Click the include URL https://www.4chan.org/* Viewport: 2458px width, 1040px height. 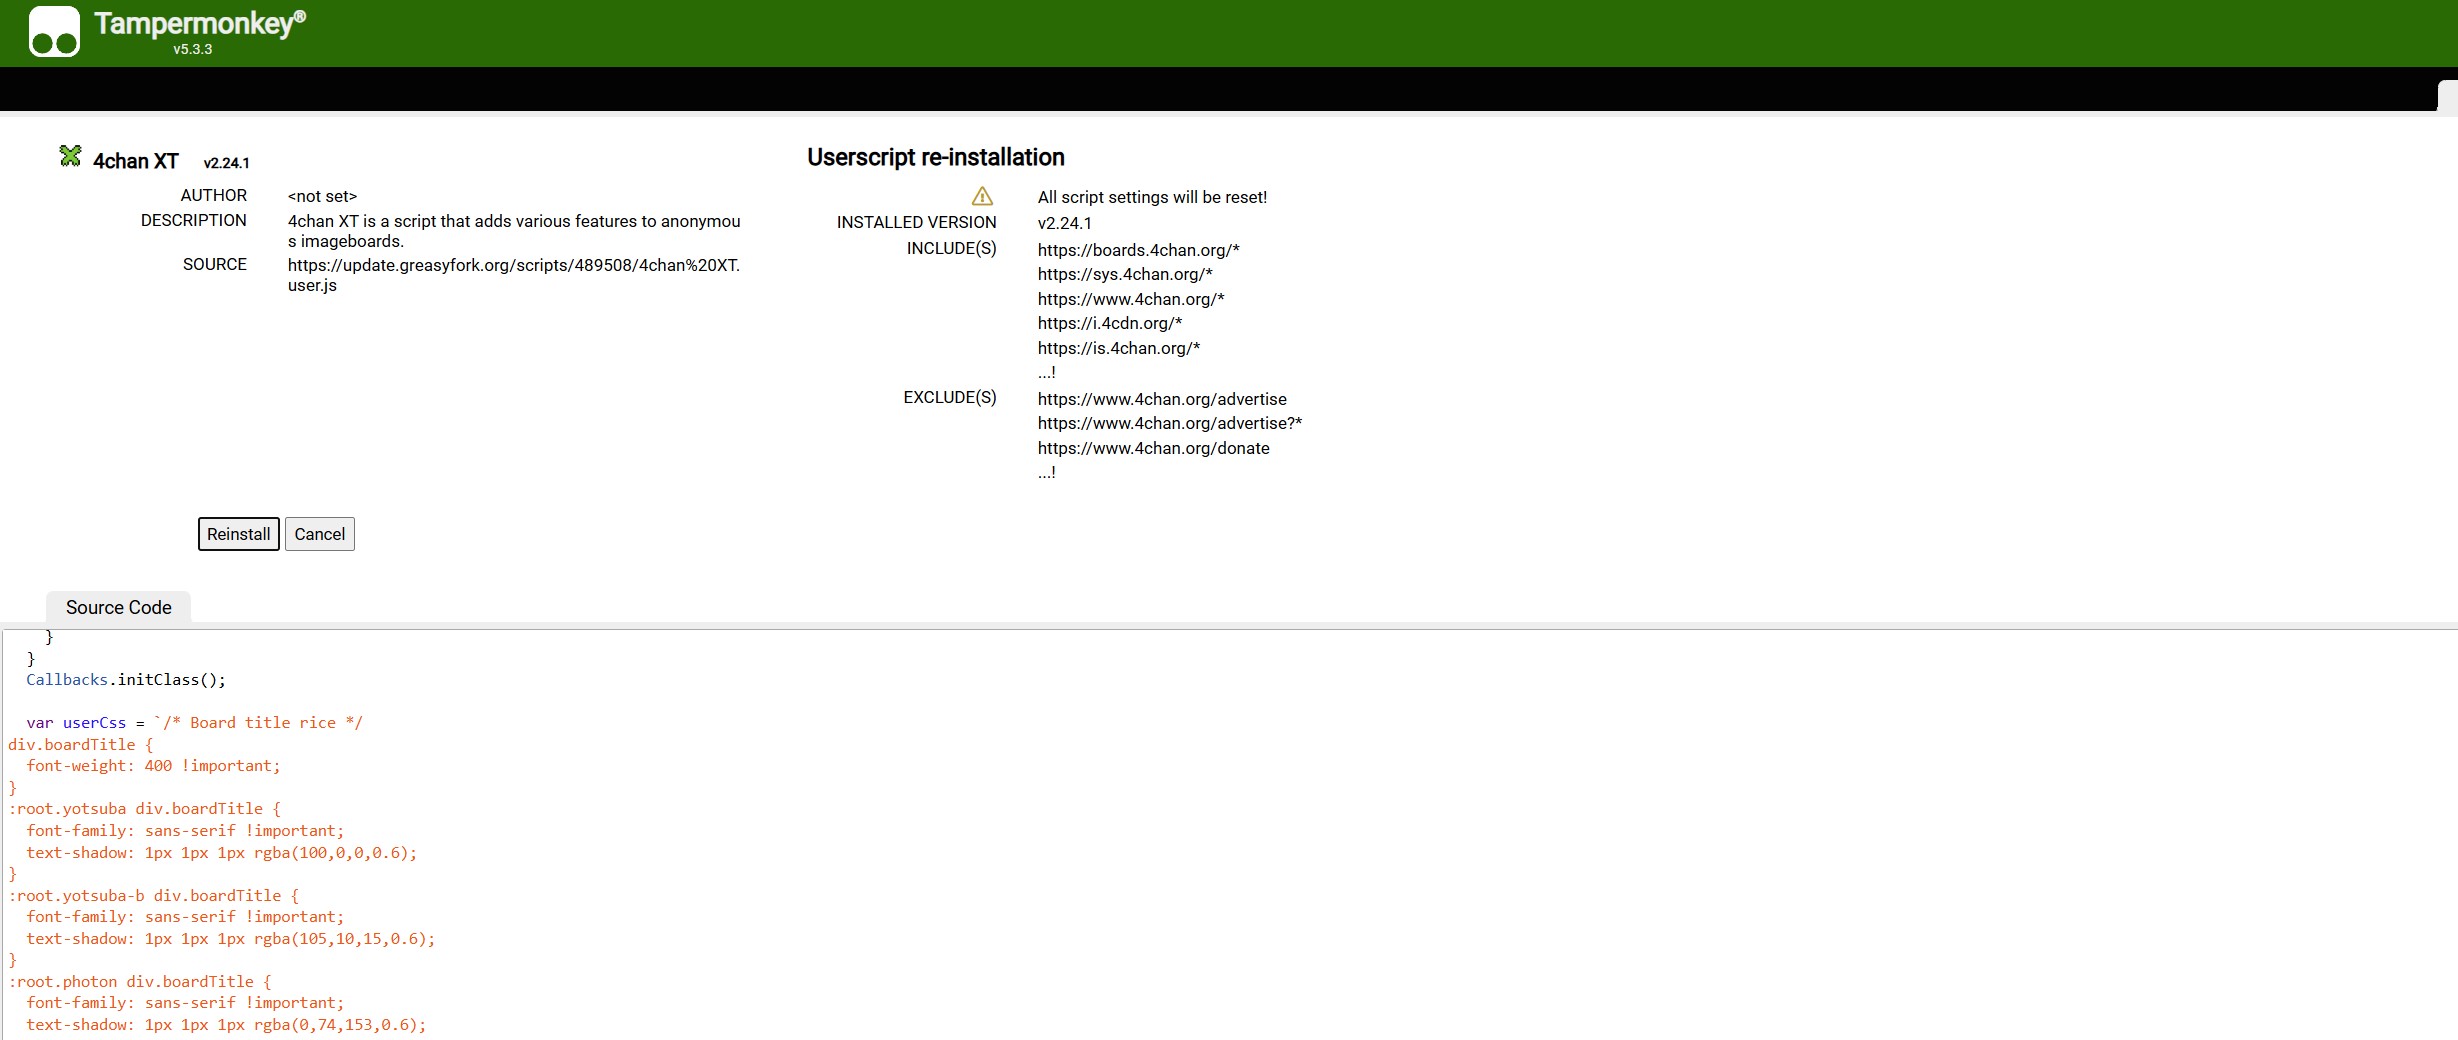click(x=1131, y=299)
